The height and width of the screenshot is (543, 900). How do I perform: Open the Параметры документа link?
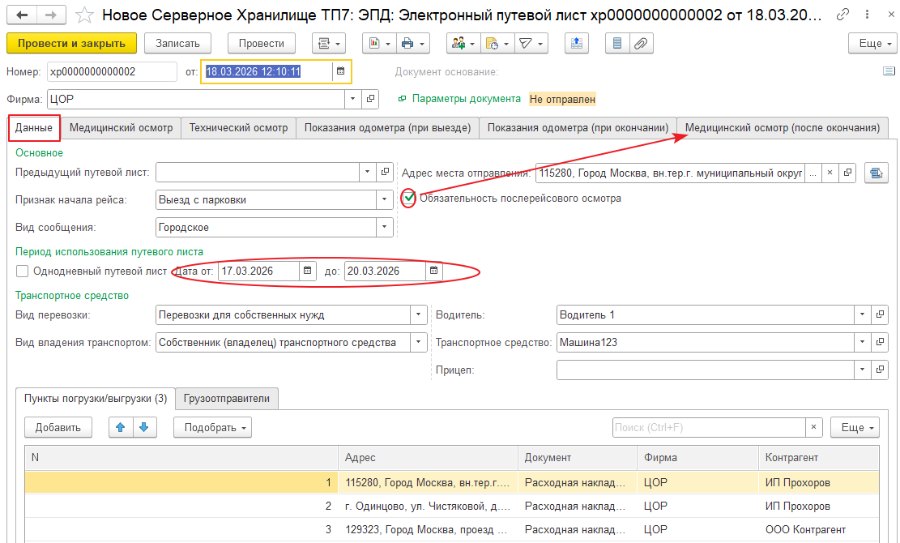466,98
